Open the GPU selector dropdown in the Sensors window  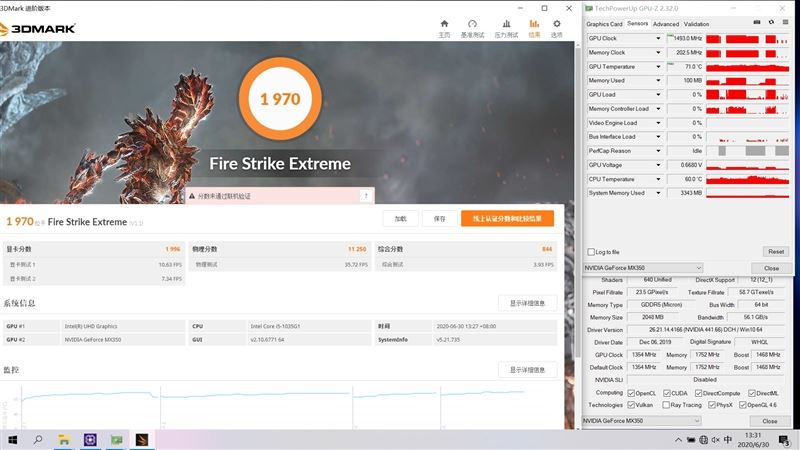[643, 268]
